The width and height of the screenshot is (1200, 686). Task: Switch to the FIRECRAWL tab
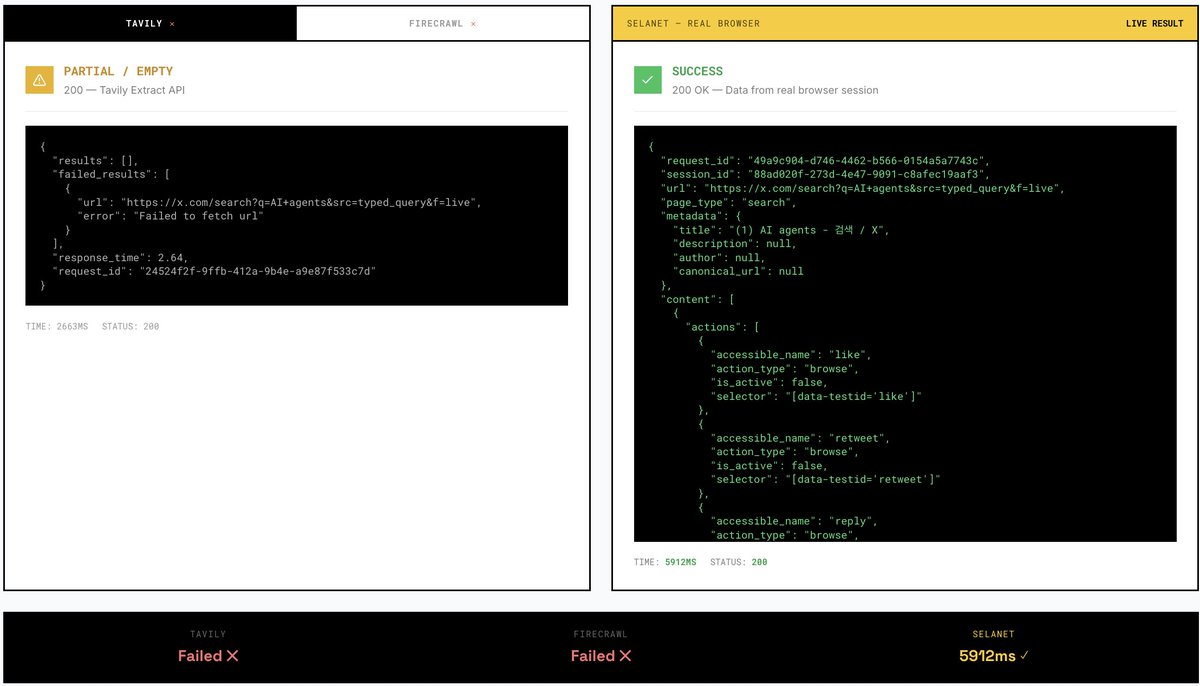click(x=443, y=23)
